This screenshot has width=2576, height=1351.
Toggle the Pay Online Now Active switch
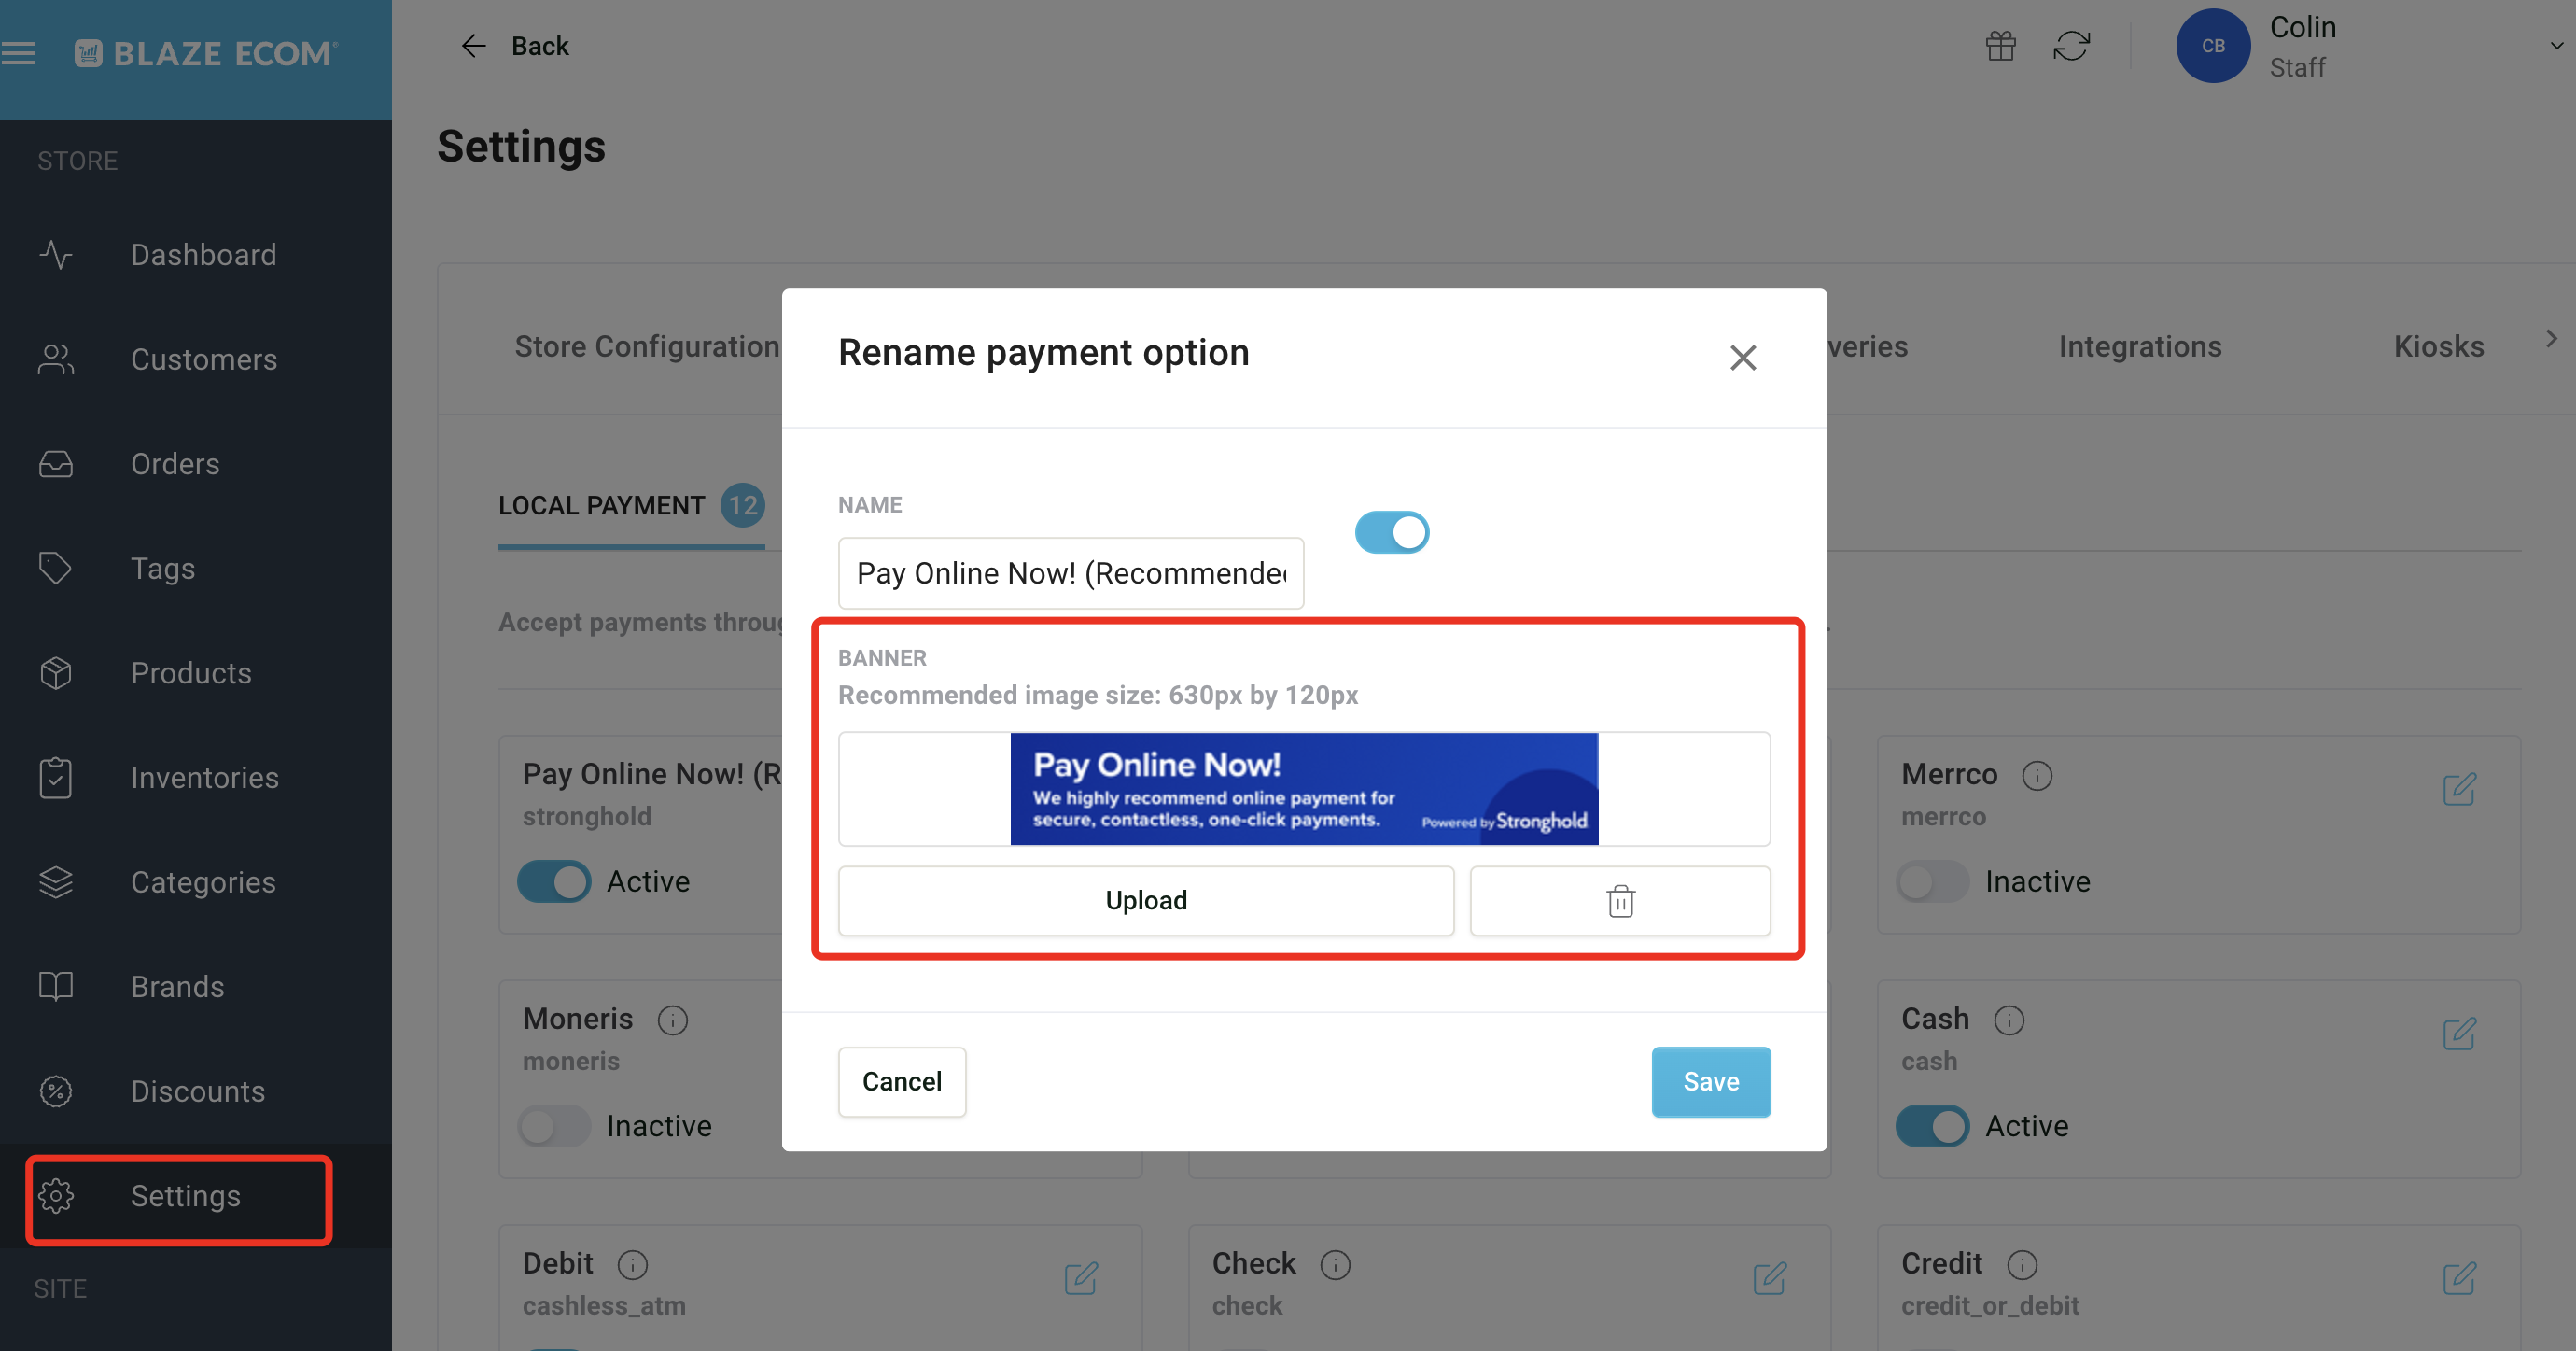coord(555,880)
